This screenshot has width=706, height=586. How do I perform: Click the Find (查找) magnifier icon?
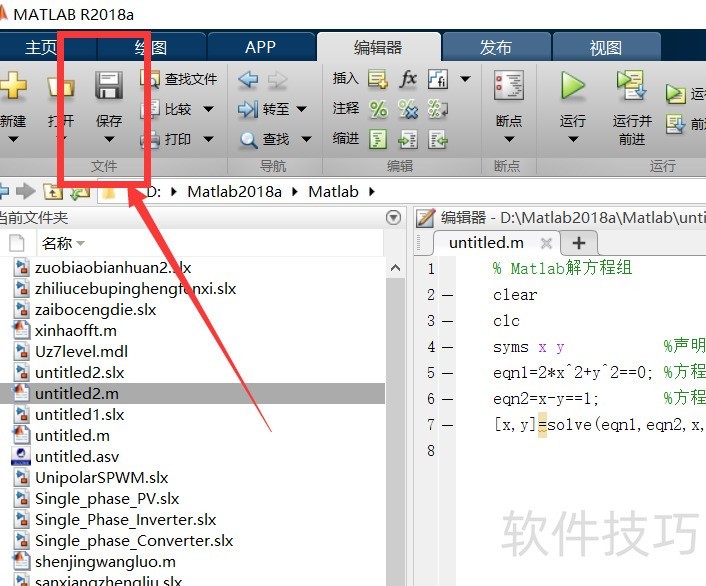coord(248,140)
